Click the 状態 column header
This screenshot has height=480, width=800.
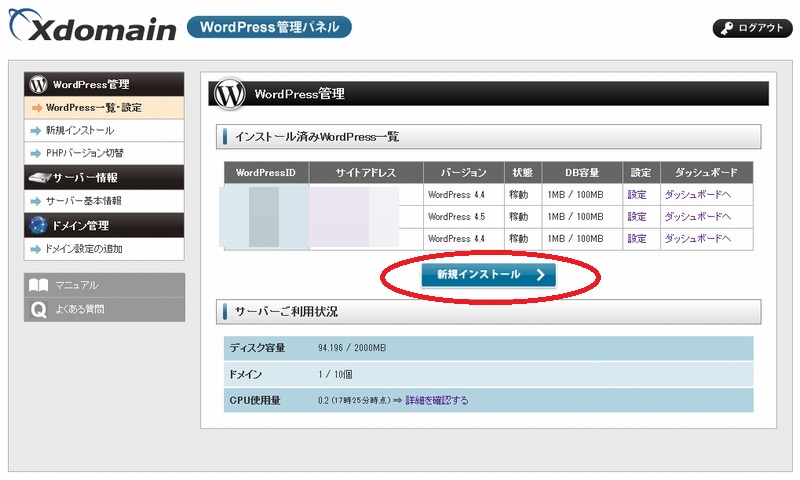[x=523, y=173]
